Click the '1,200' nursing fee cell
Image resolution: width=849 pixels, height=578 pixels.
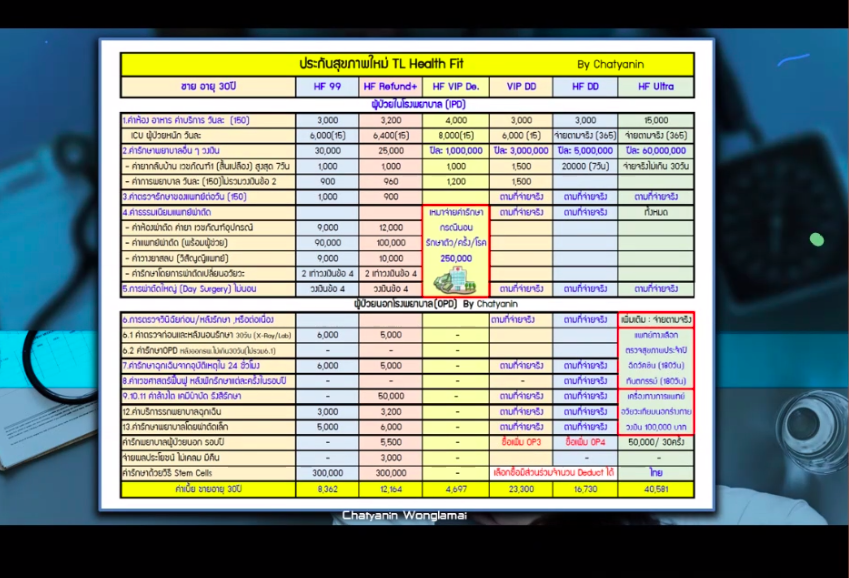[x=456, y=181]
